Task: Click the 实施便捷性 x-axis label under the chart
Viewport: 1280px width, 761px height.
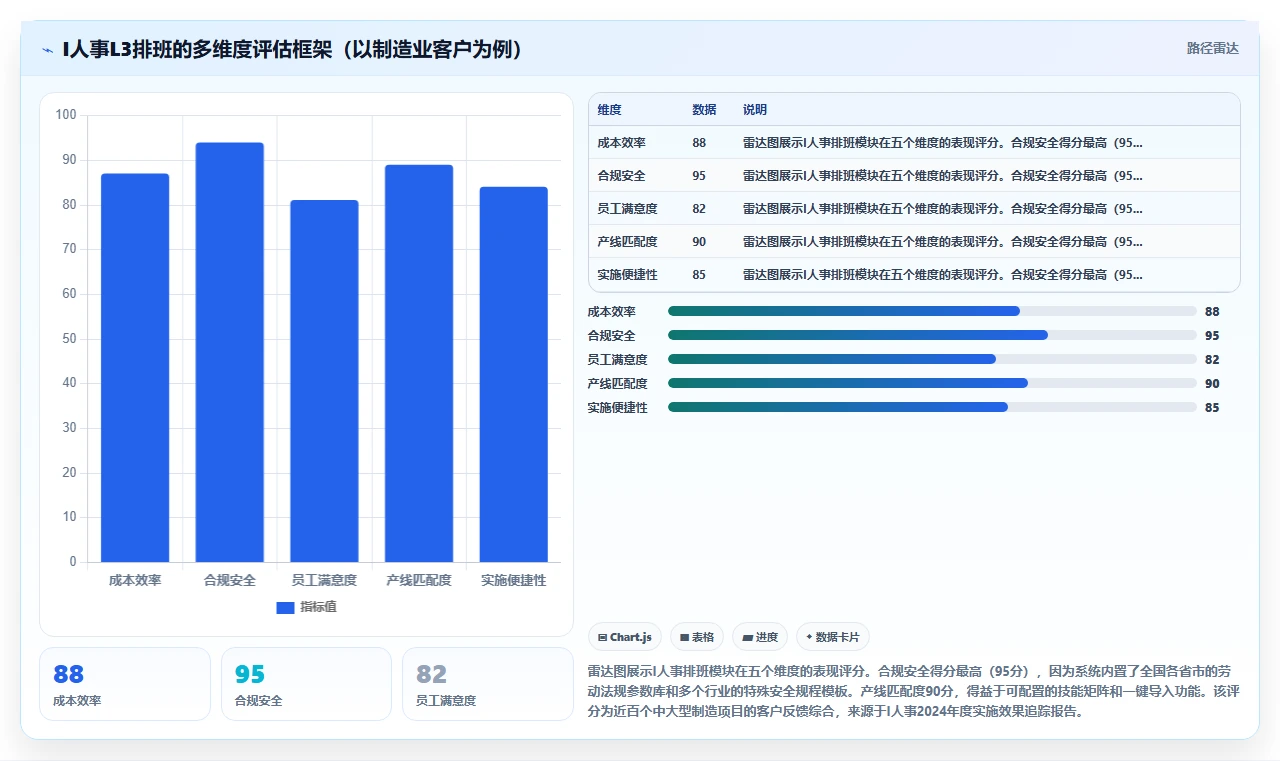Action: [x=513, y=580]
